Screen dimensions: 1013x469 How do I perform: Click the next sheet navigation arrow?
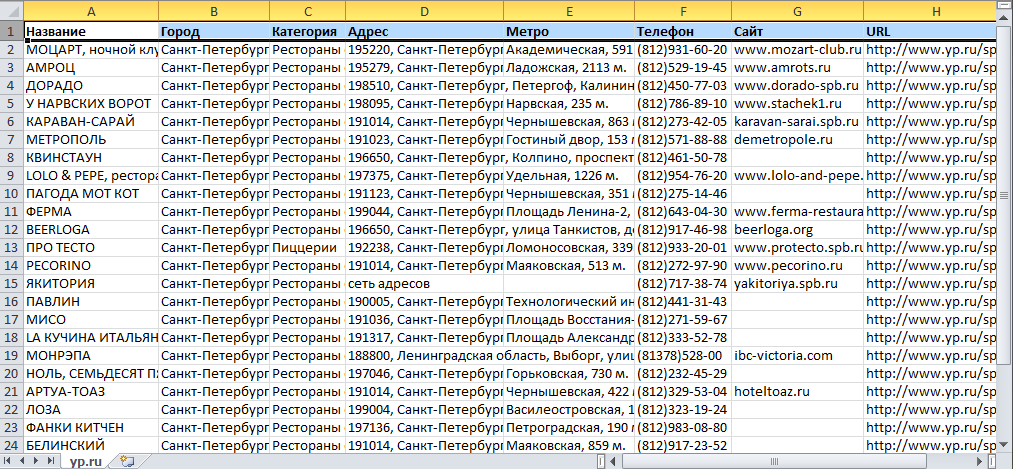(x=37, y=461)
